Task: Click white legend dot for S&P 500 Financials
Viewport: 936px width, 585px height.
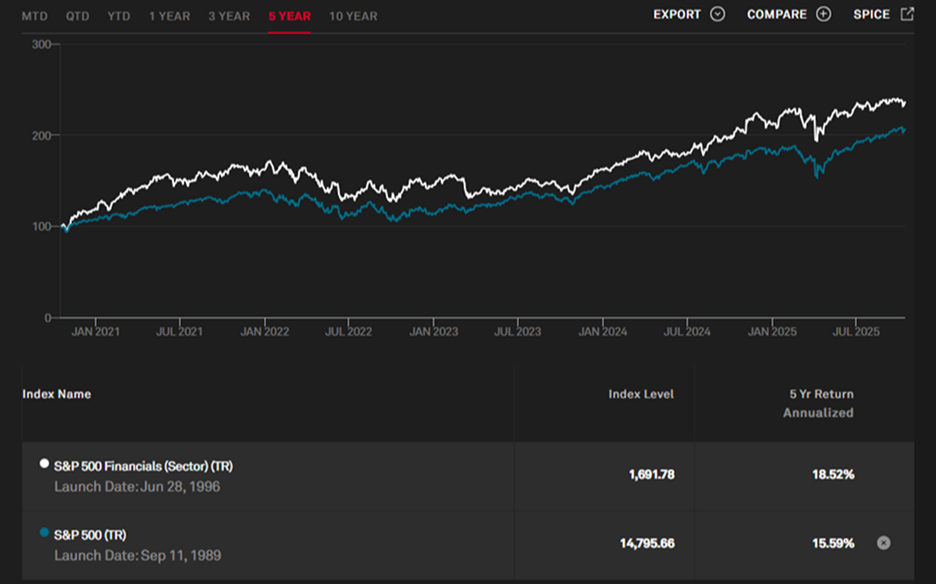Action: [43, 464]
